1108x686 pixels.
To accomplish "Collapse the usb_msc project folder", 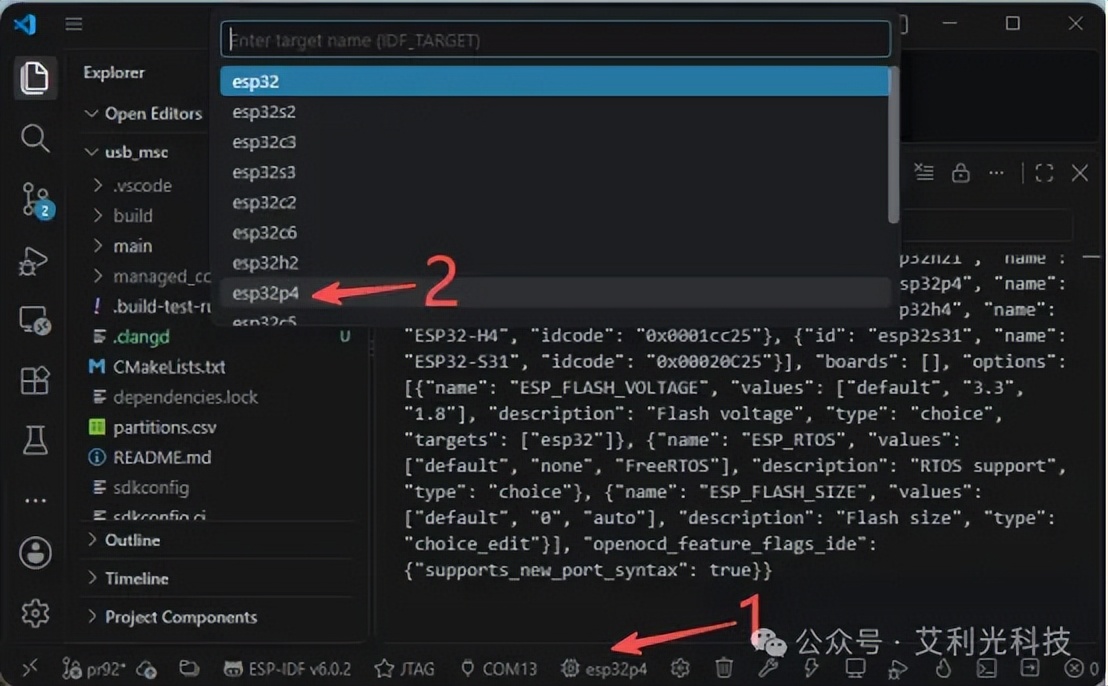I will pos(127,152).
